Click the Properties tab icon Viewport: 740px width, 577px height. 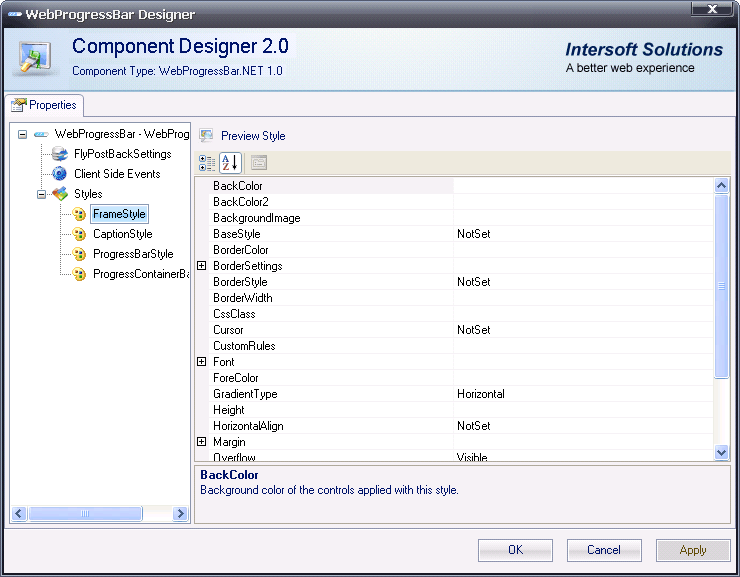(x=19, y=105)
